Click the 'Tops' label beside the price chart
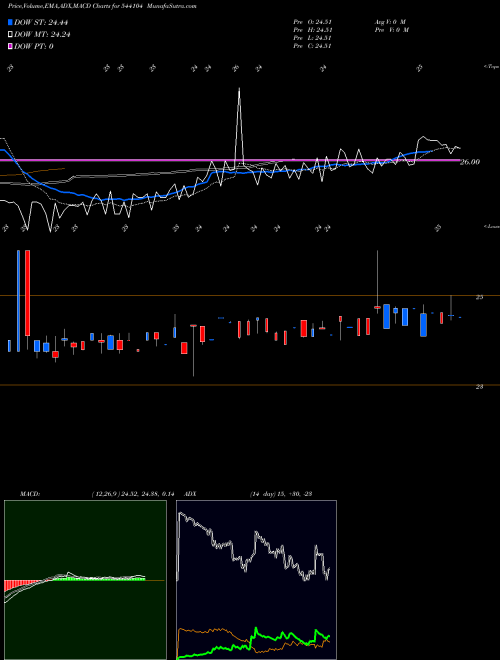This screenshot has height=660, width=500. click(x=491, y=67)
